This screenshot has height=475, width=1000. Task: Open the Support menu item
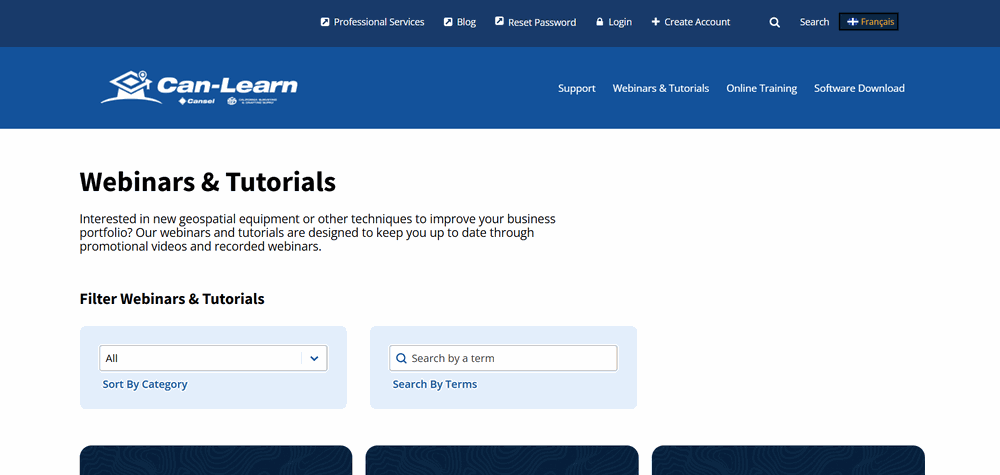(x=576, y=88)
